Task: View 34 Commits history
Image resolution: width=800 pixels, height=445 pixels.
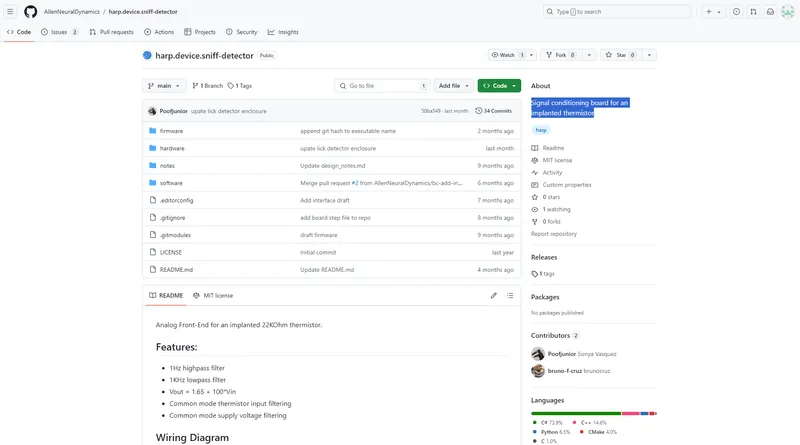Action: coord(493,111)
